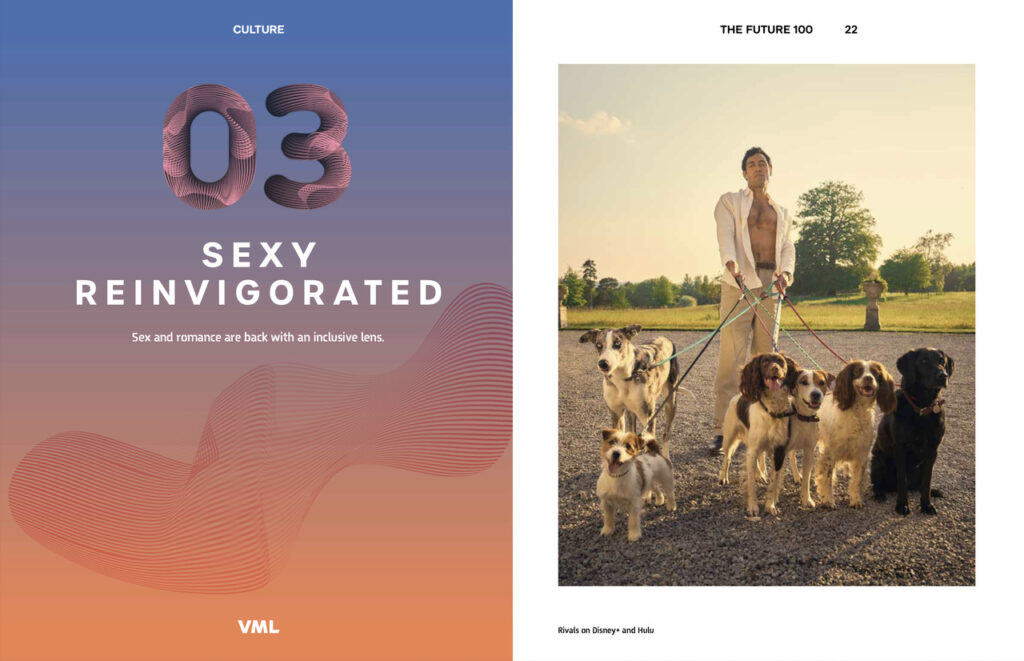This screenshot has width=1024, height=661.
Task: Click the digit 3 in chapter number
Action: click(x=308, y=146)
